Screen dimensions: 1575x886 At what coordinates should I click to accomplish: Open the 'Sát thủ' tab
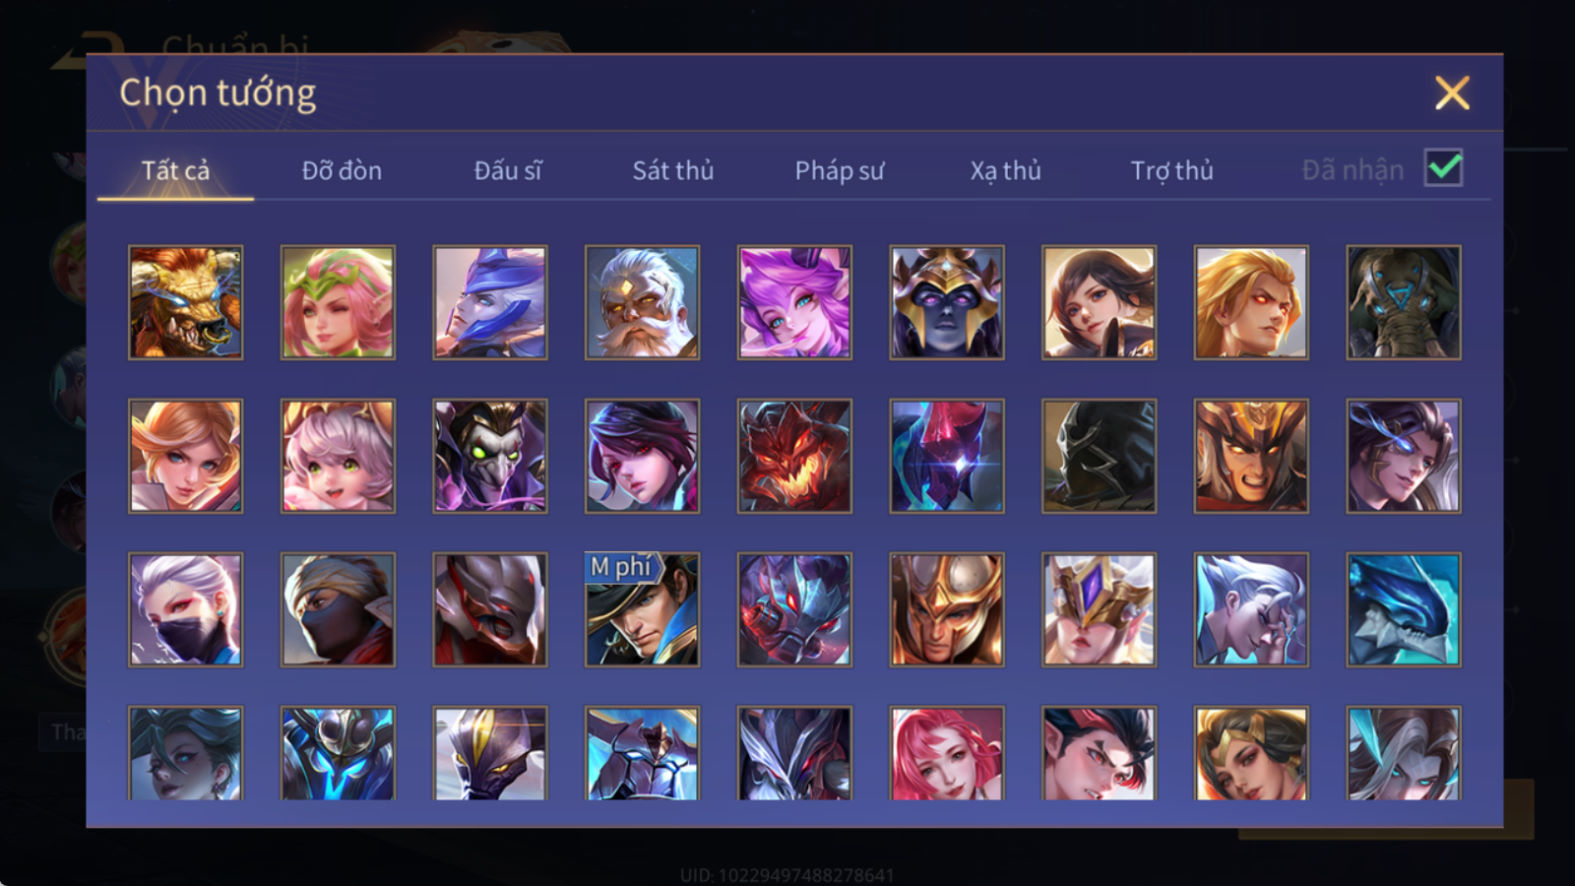673,171
